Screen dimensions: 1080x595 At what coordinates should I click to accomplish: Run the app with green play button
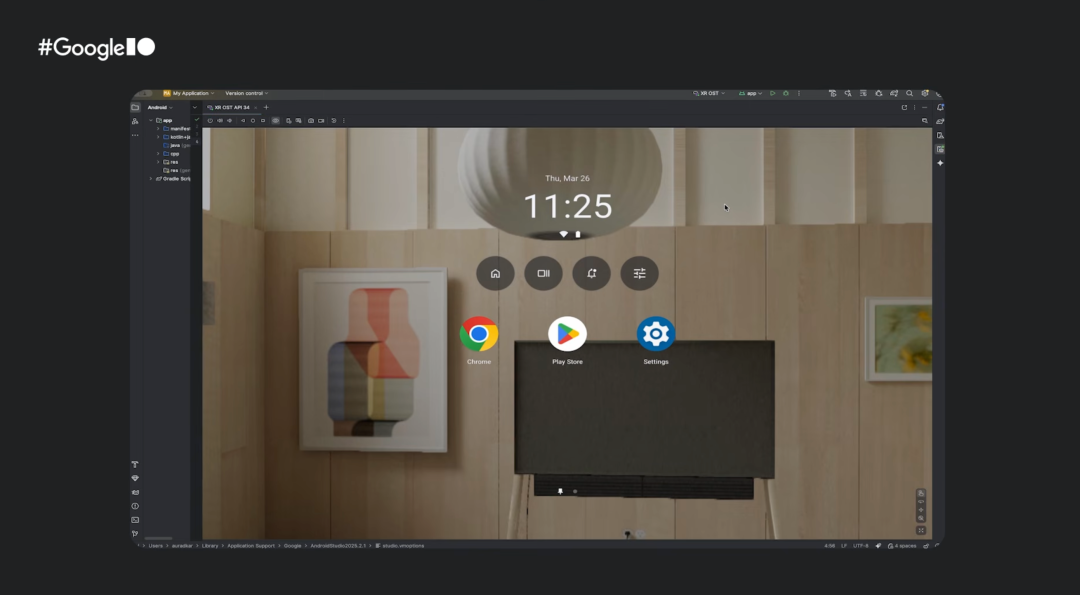pos(772,93)
